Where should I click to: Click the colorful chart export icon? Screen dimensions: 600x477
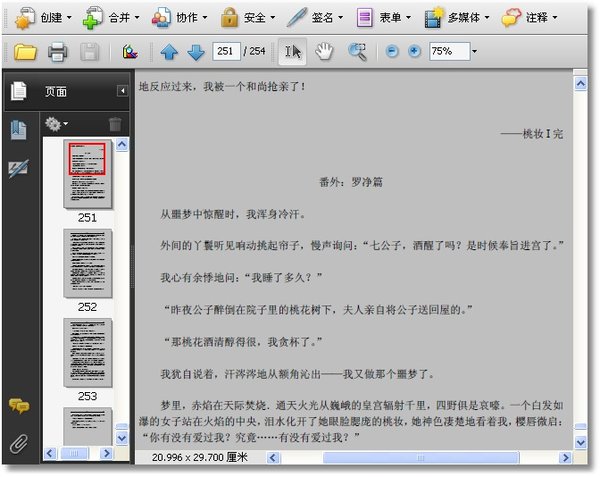(130, 52)
